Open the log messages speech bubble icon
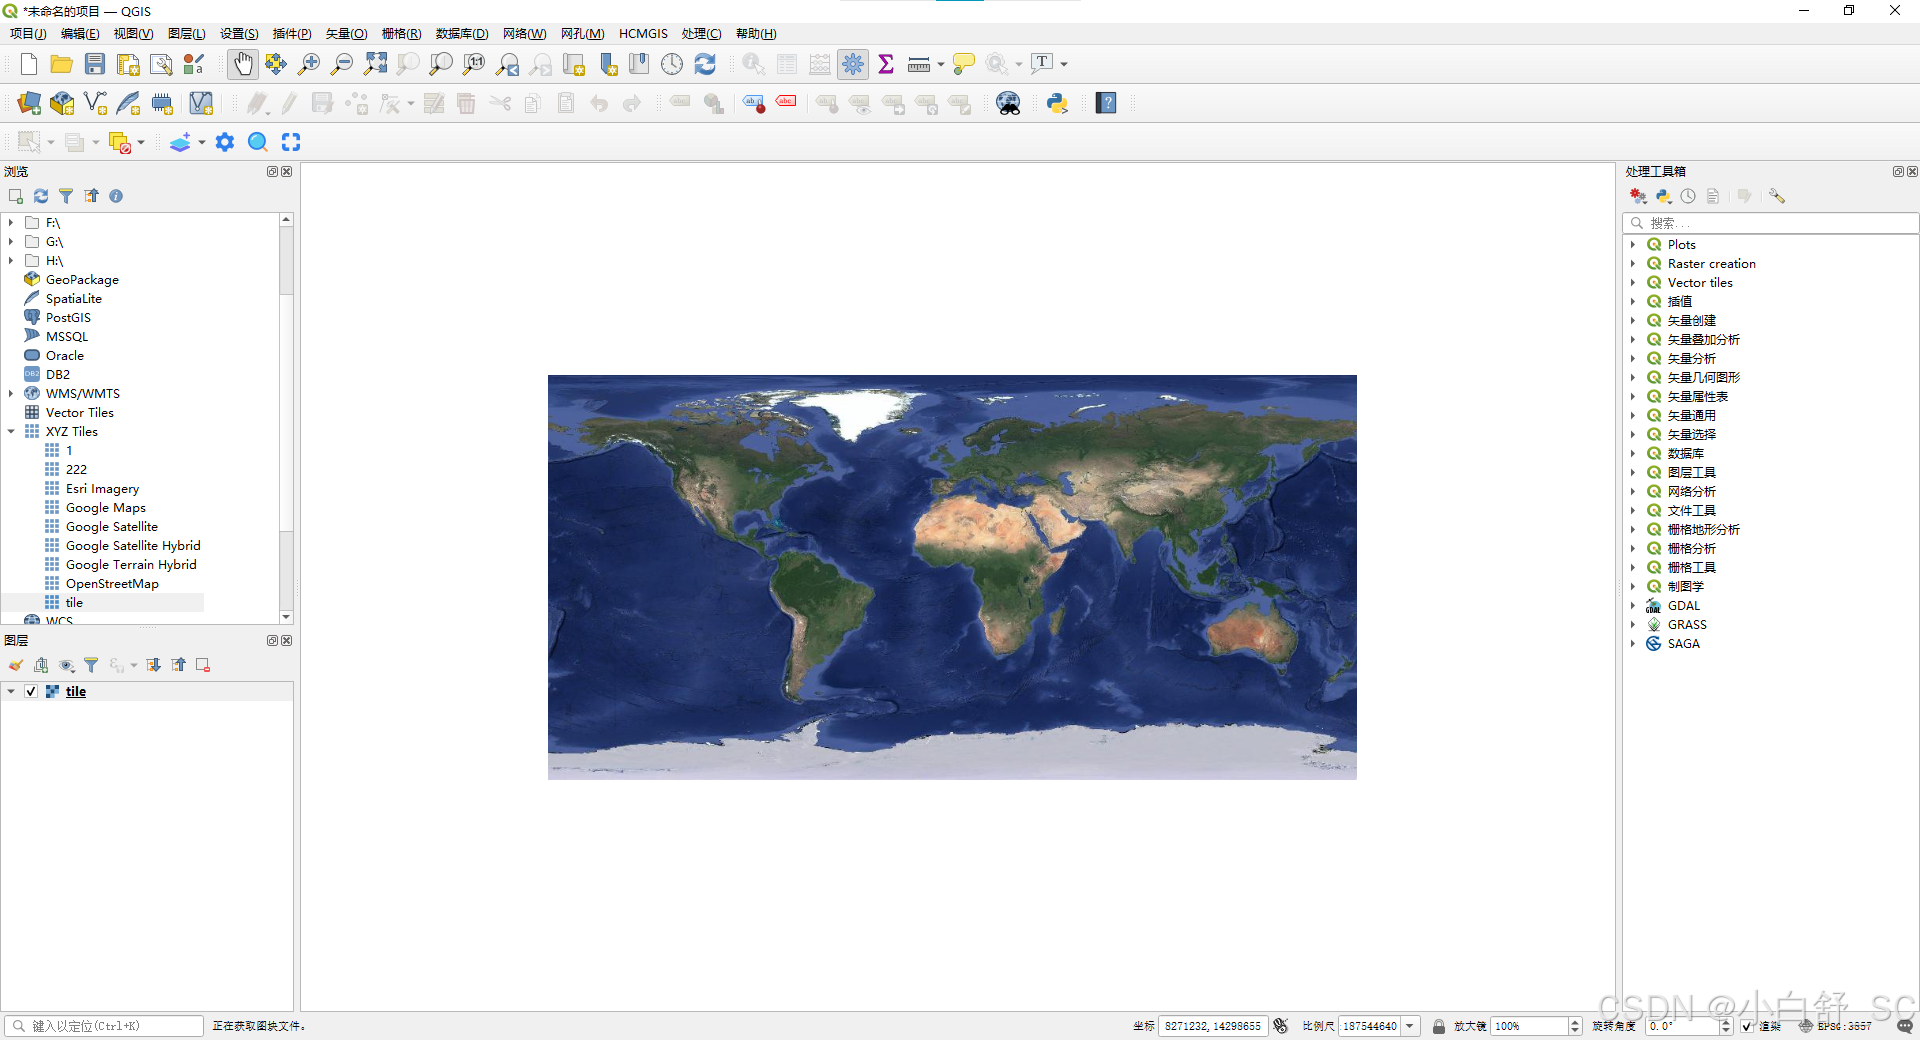 [1904, 1026]
